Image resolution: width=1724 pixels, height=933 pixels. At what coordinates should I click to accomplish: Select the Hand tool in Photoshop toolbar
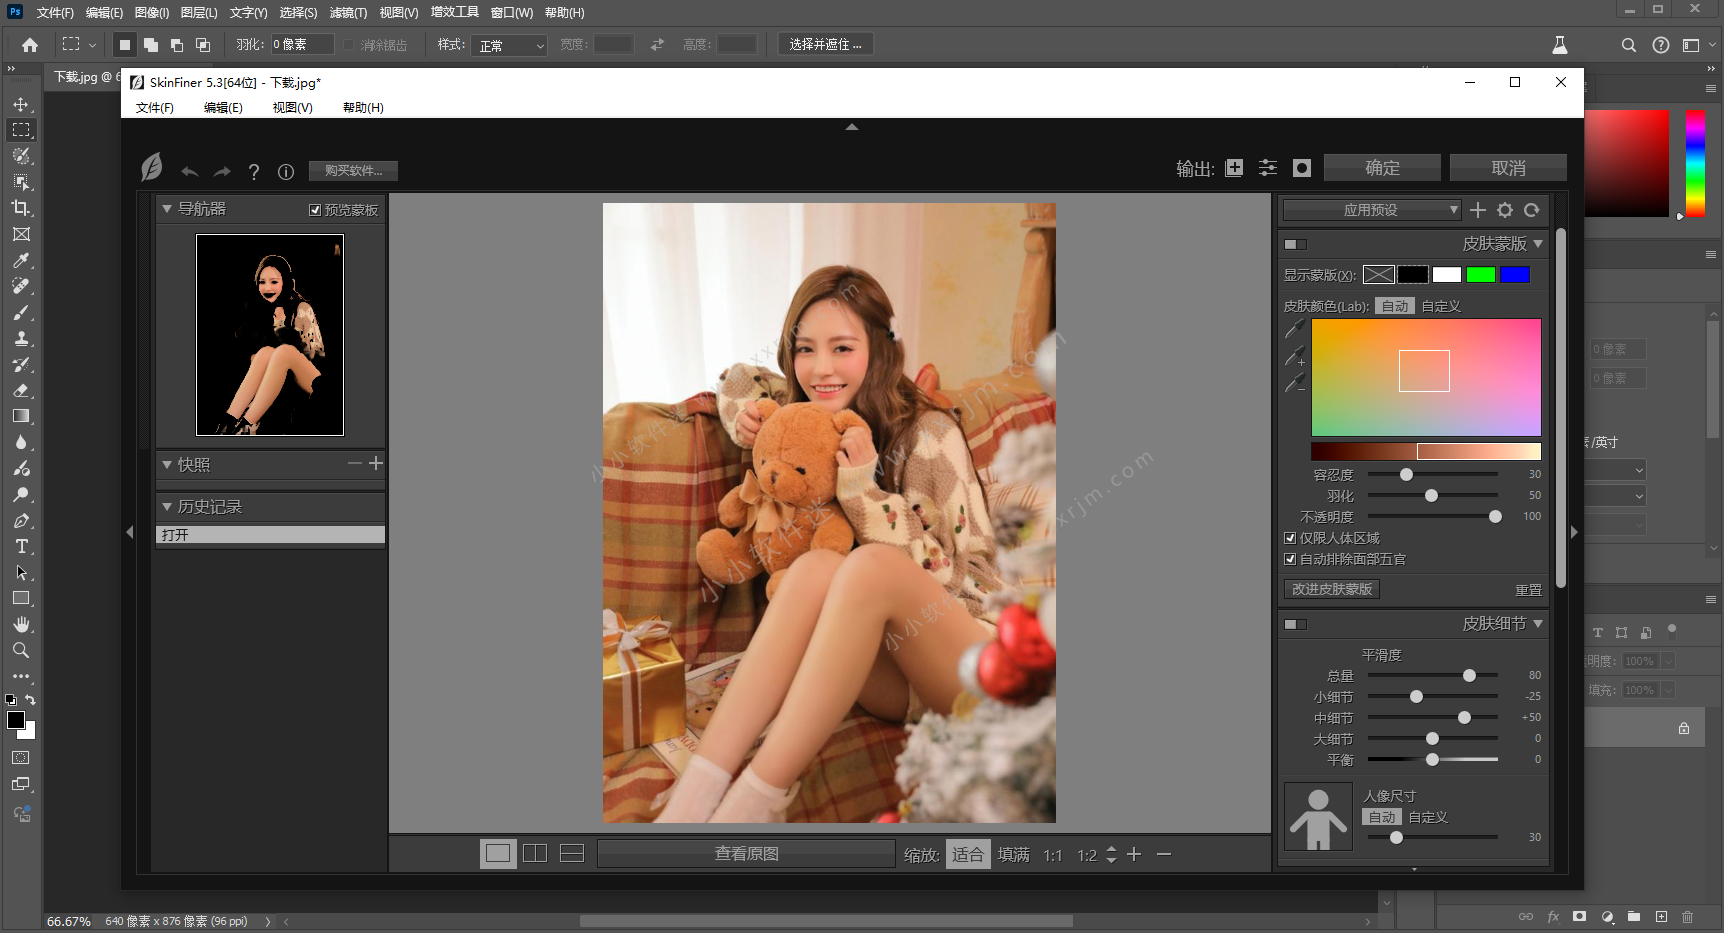pyautogui.click(x=21, y=624)
